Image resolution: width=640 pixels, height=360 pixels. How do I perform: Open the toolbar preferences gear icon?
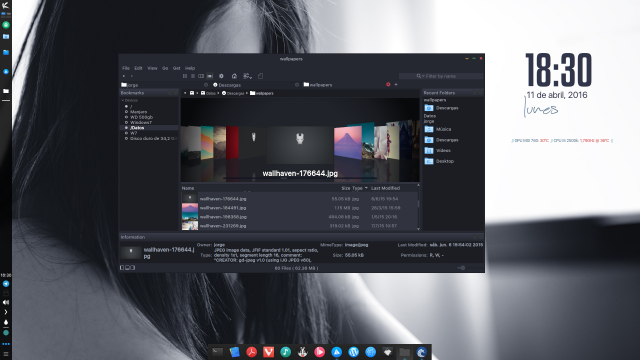coord(221,76)
